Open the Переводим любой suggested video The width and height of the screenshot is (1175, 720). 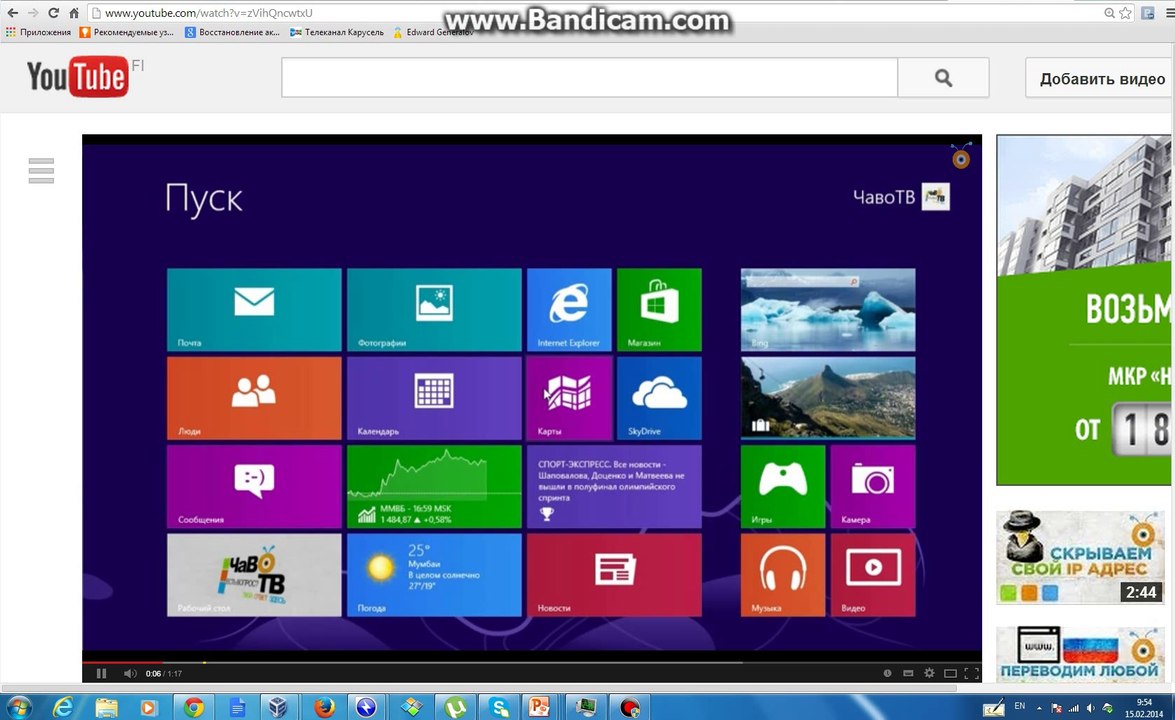pyautogui.click(x=1080, y=655)
